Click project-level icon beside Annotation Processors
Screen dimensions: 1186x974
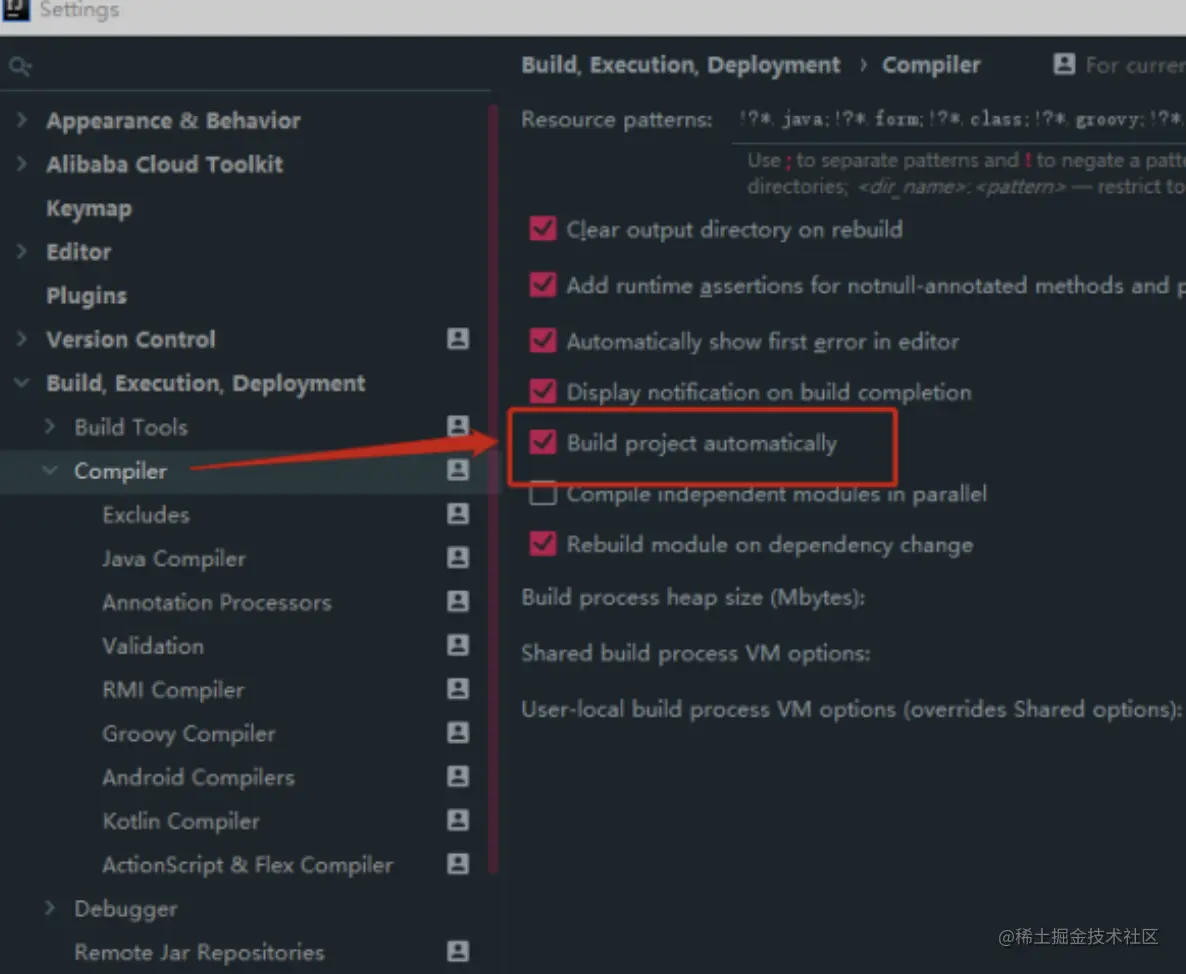click(458, 601)
